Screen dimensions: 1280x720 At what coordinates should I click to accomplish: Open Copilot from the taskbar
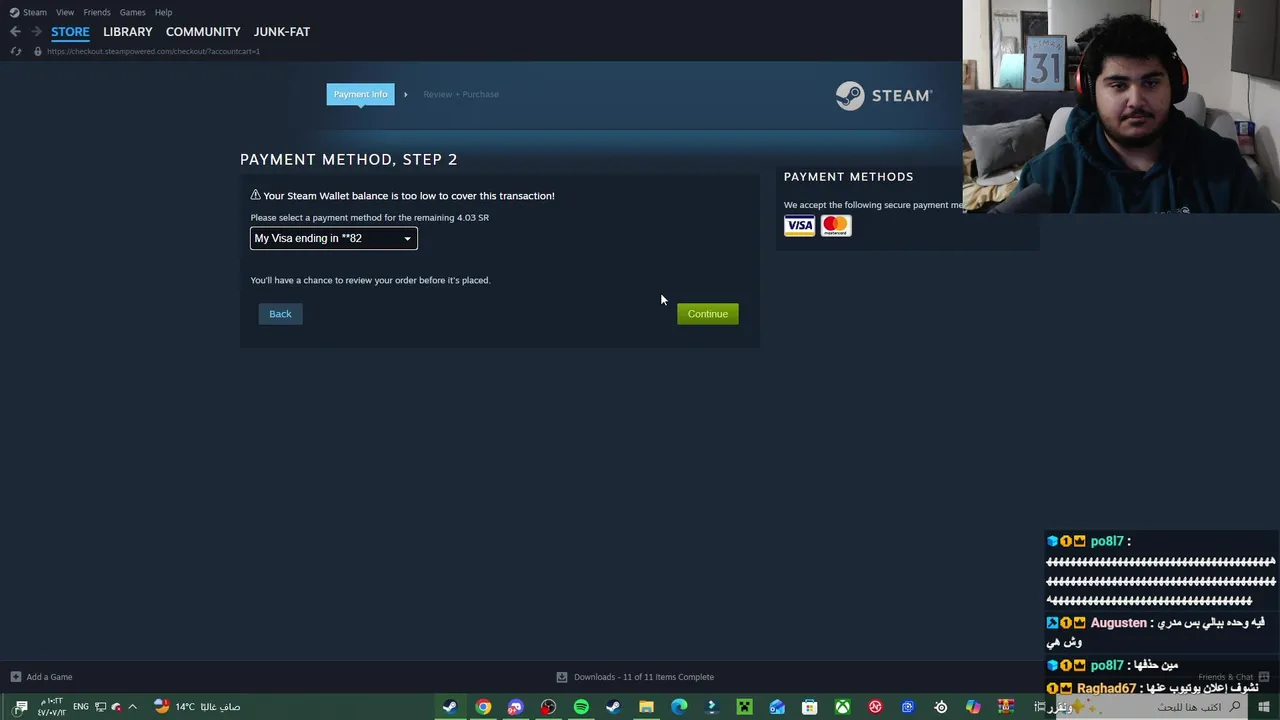[973, 707]
